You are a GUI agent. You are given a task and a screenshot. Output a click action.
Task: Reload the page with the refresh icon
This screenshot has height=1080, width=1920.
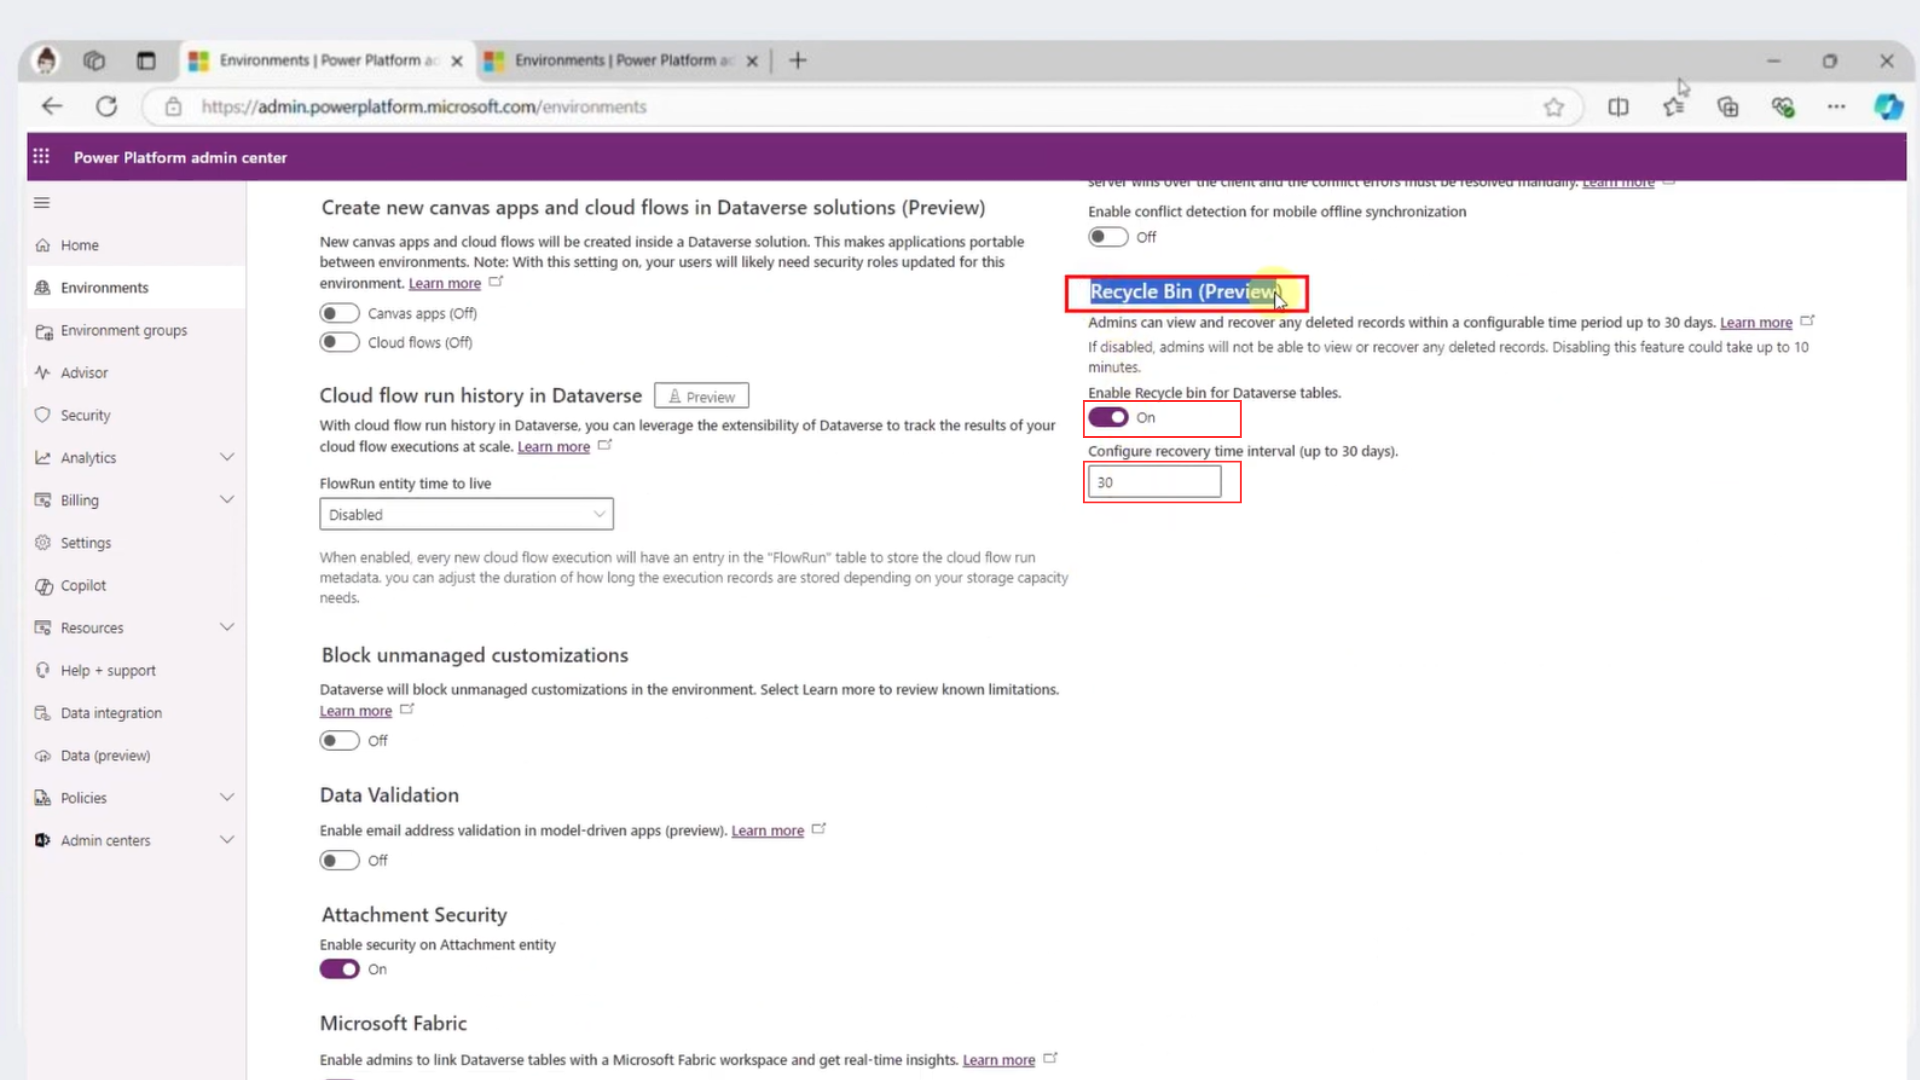pos(107,106)
